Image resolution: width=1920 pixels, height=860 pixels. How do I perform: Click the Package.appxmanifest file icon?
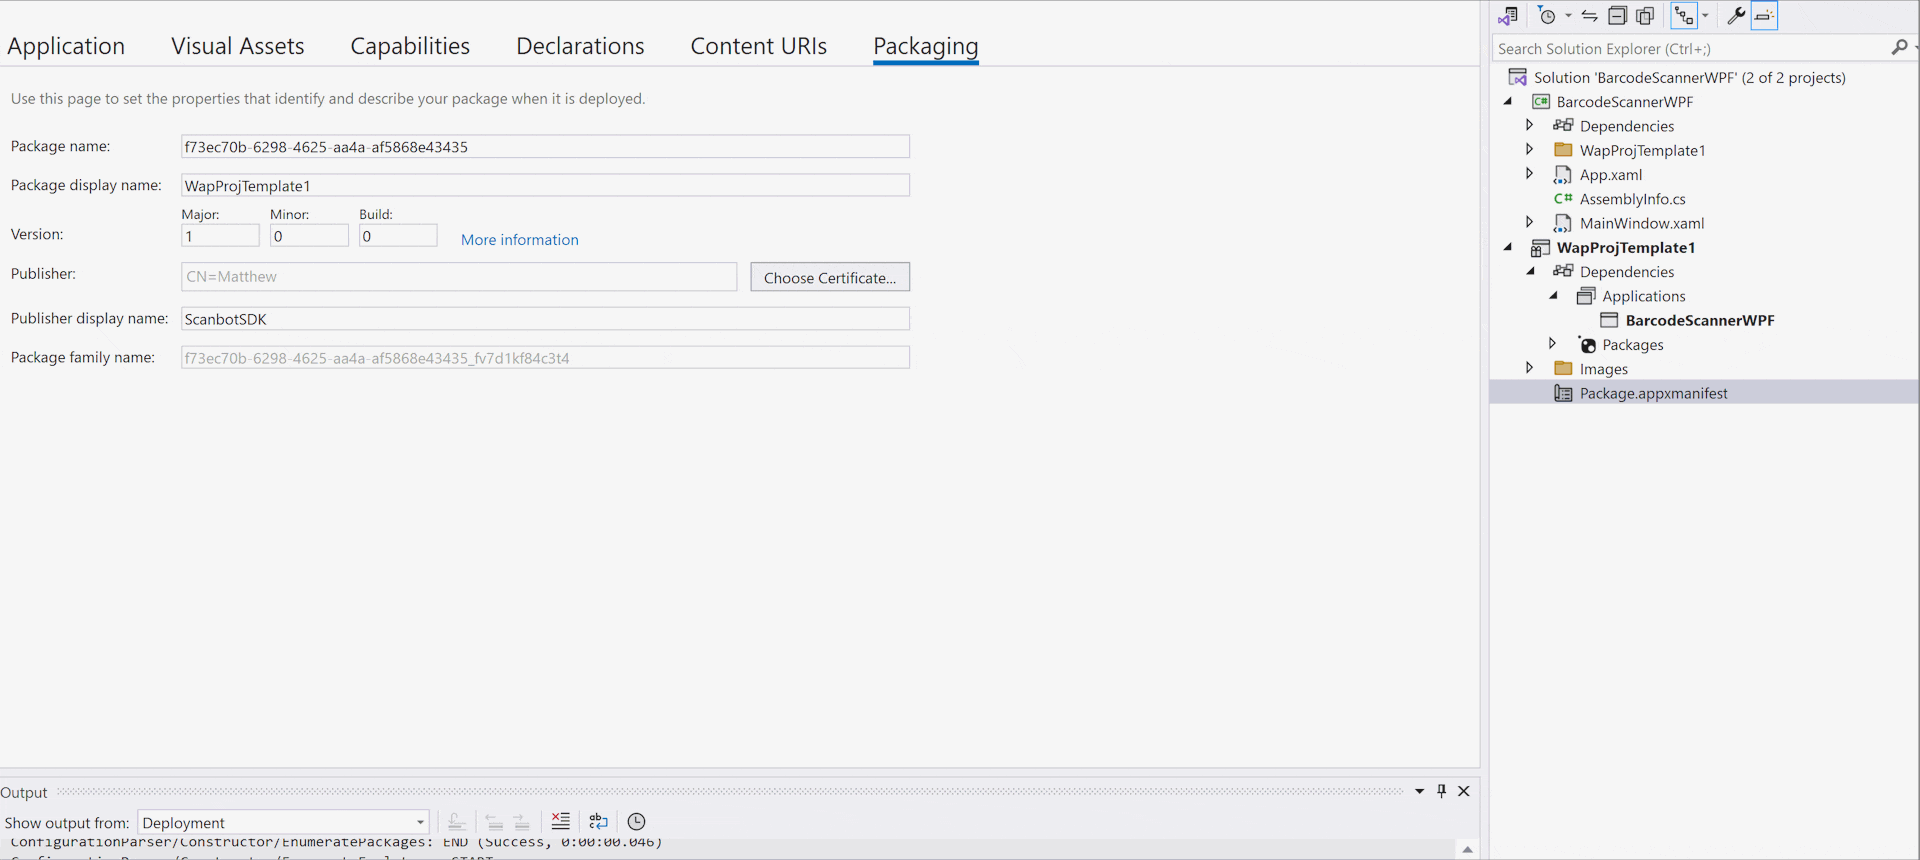coord(1563,393)
